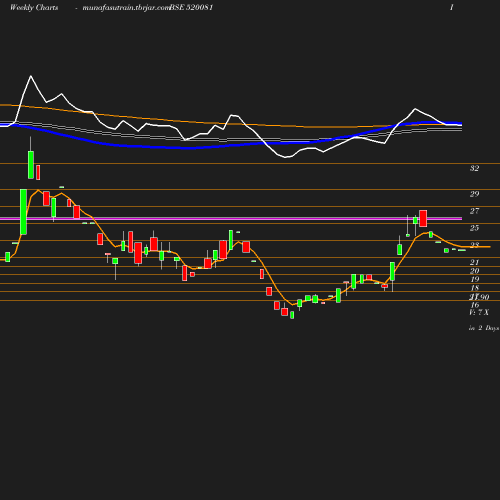The image size is (500, 500).
Task: Click the tallest green candlestick near the left
Action: click(x=23, y=212)
